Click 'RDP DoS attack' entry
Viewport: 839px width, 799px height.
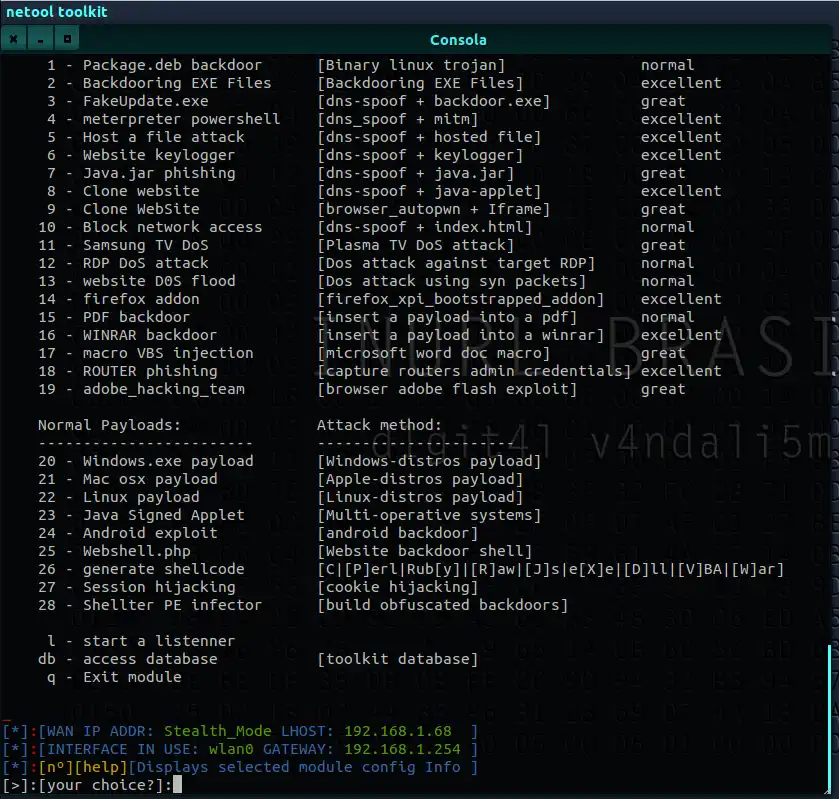pyautogui.click(x=146, y=263)
